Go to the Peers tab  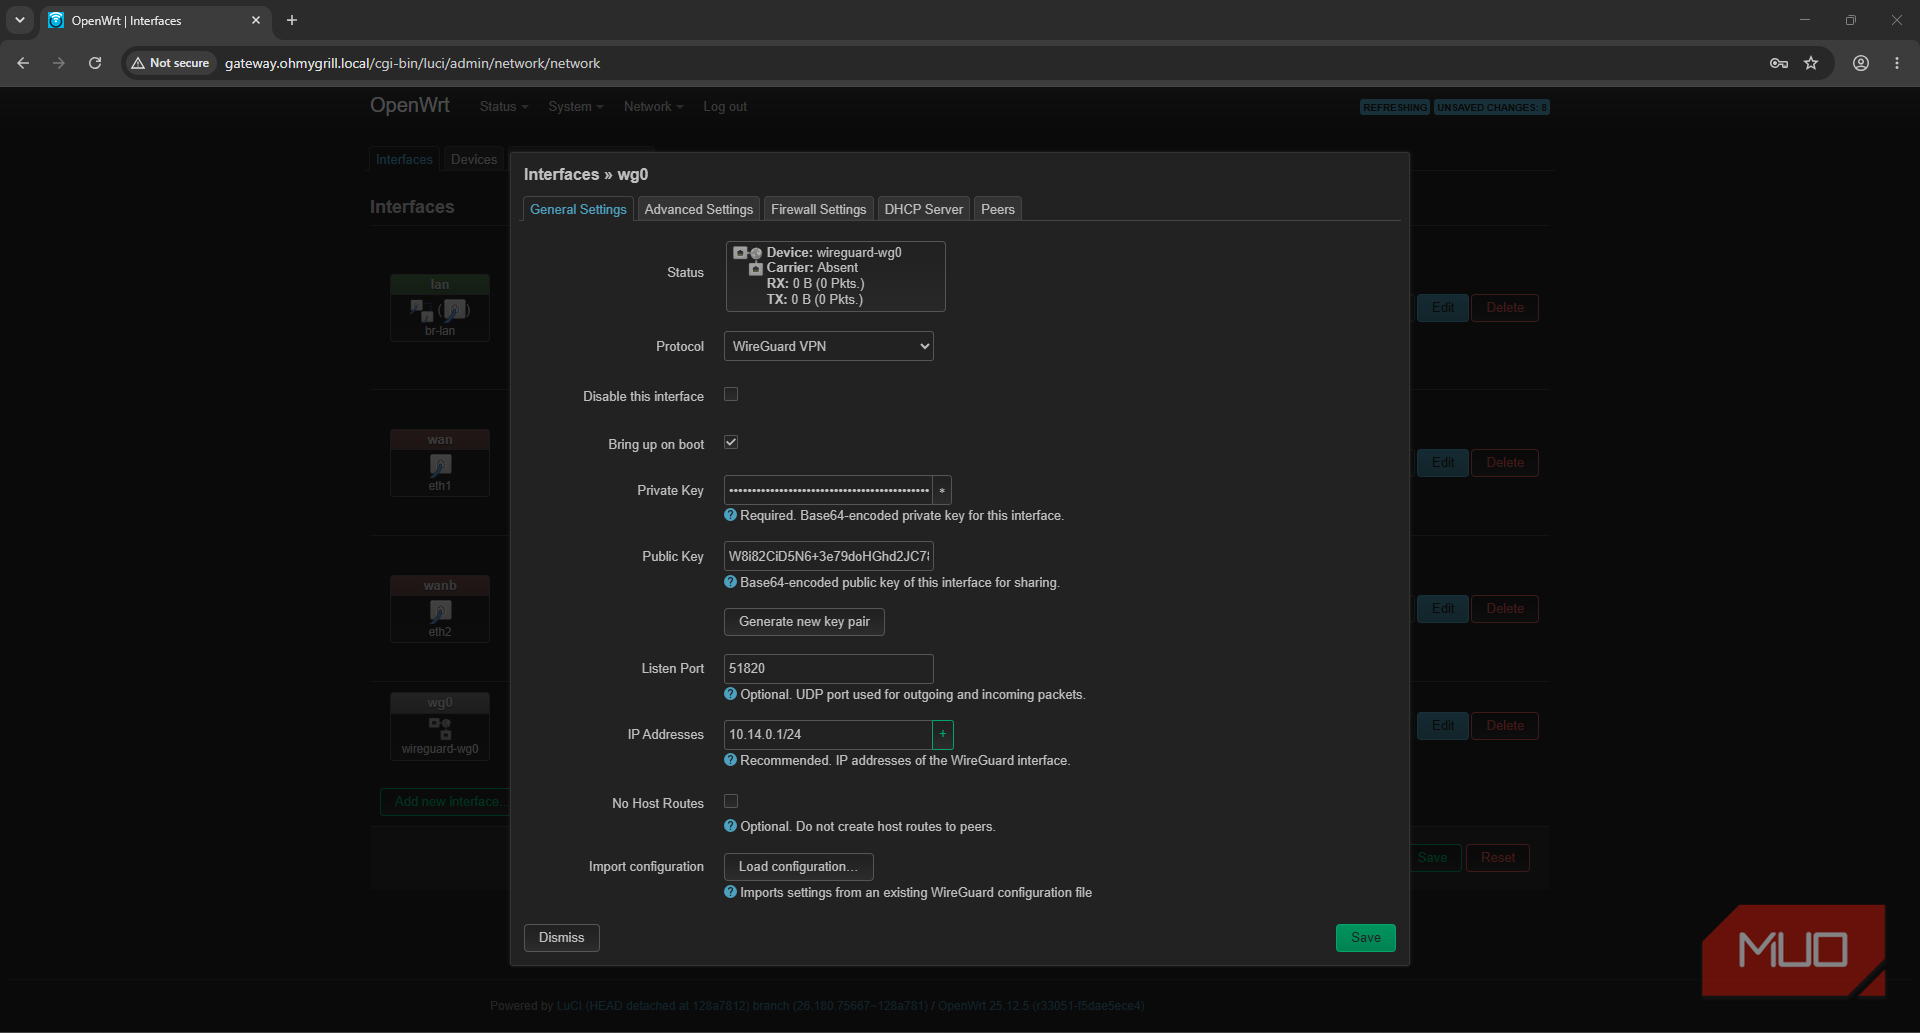[x=998, y=209]
